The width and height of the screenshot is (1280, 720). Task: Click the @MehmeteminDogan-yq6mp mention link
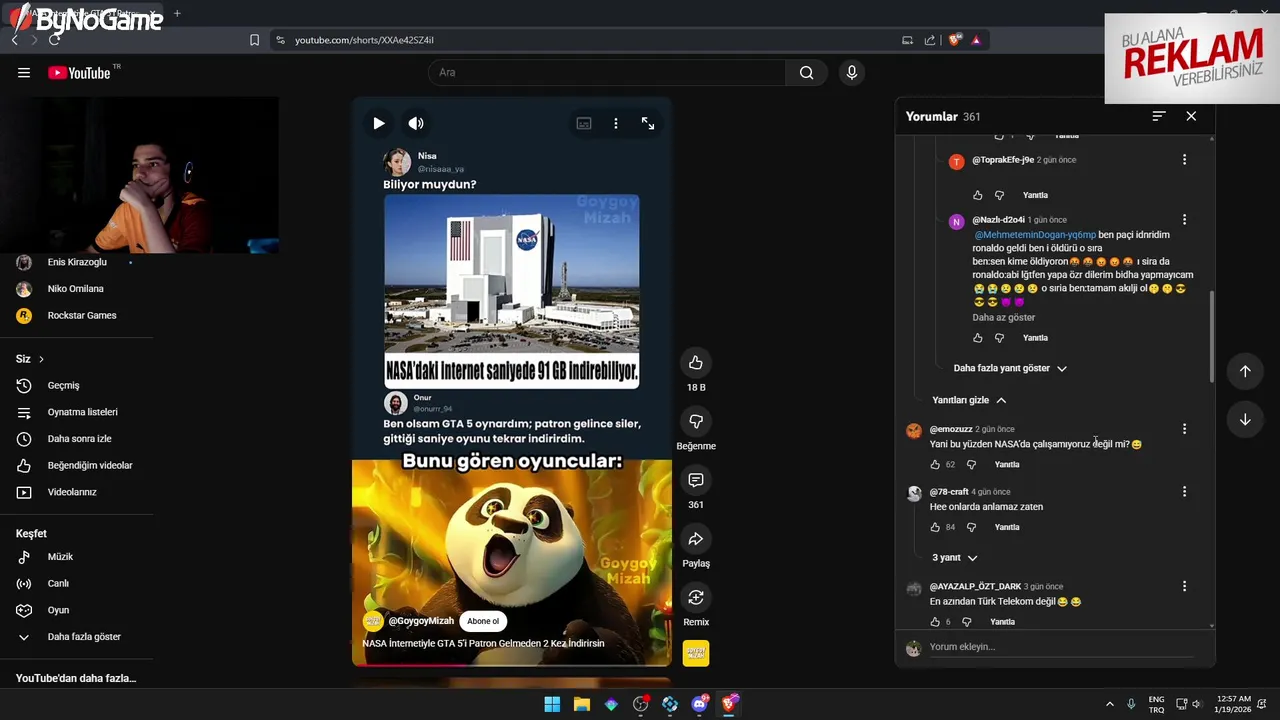[x=1035, y=235]
